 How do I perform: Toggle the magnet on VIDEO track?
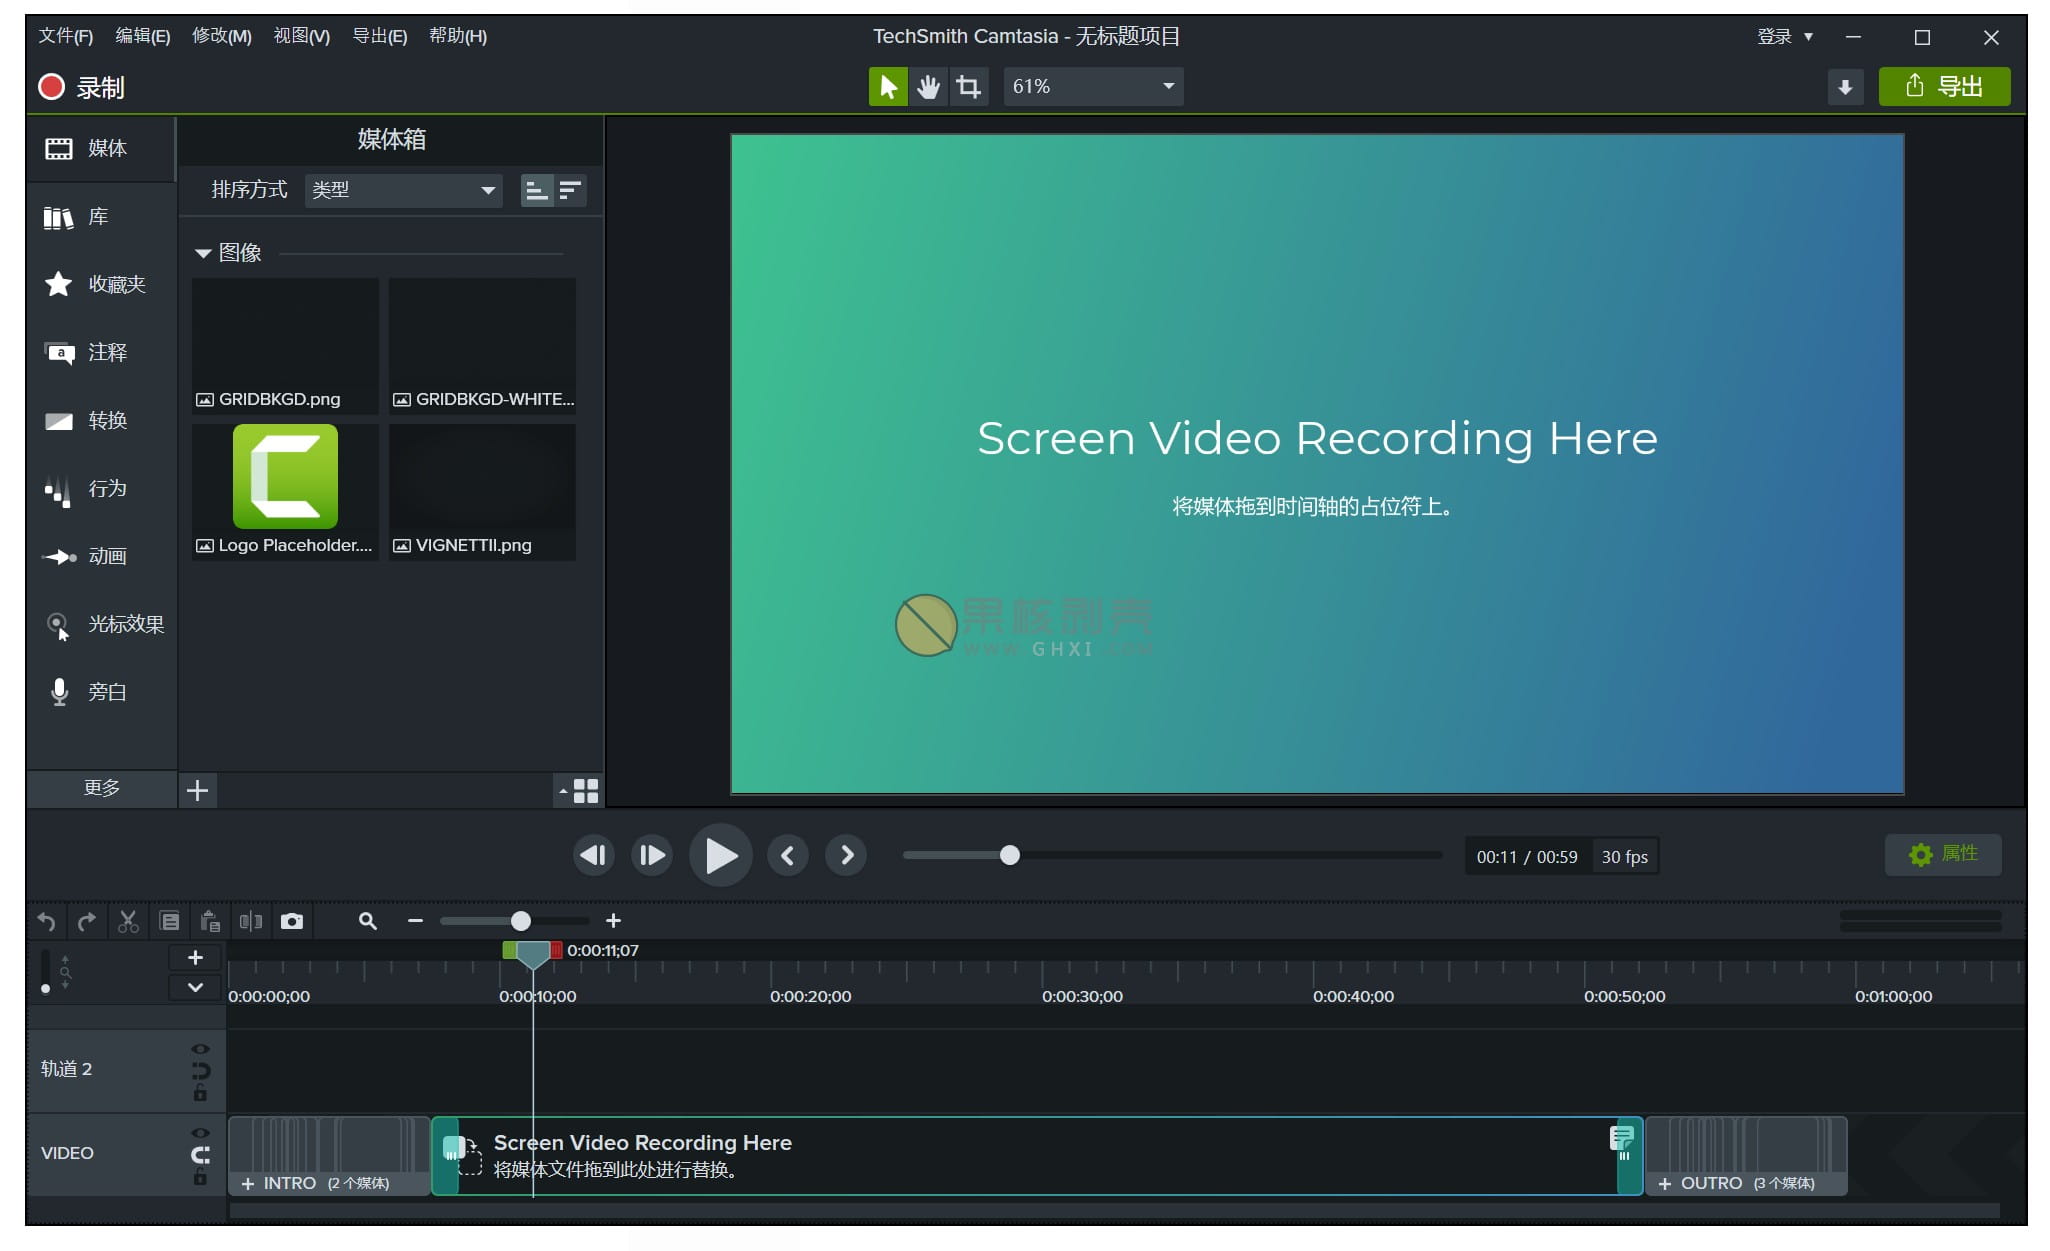(200, 1156)
